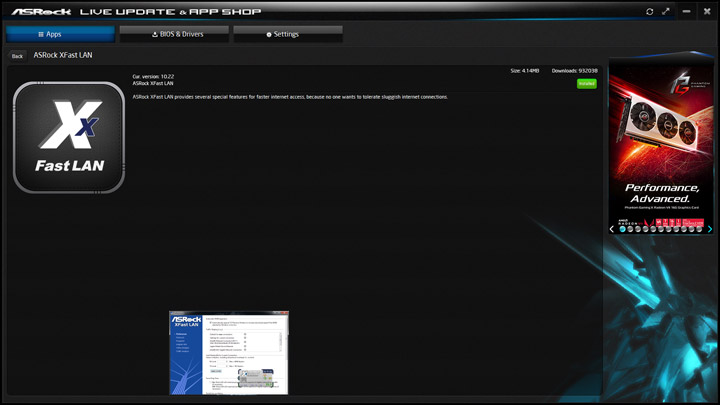Click the 'ASRock XFast LAN' page title
The height and width of the screenshot is (405, 720).
[63, 55]
